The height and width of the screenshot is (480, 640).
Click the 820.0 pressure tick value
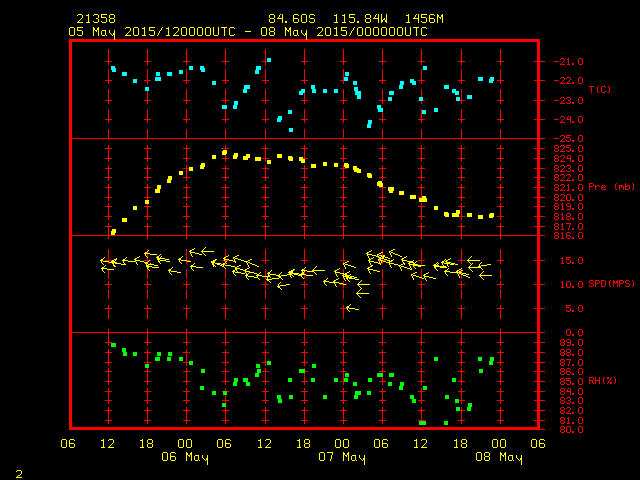coord(569,197)
